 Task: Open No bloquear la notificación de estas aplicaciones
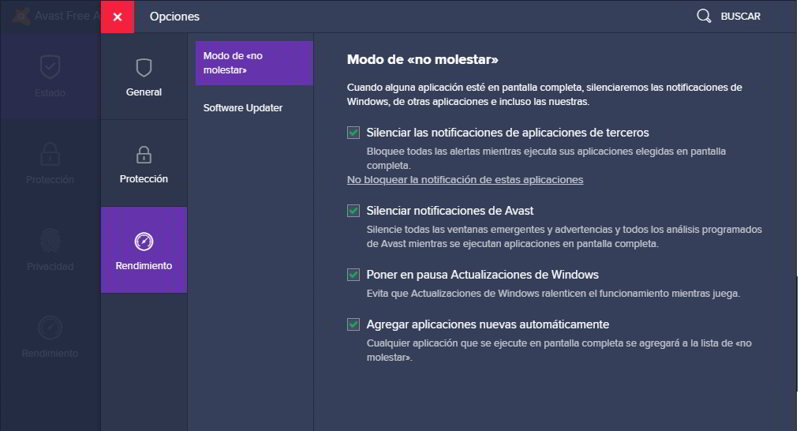point(465,180)
